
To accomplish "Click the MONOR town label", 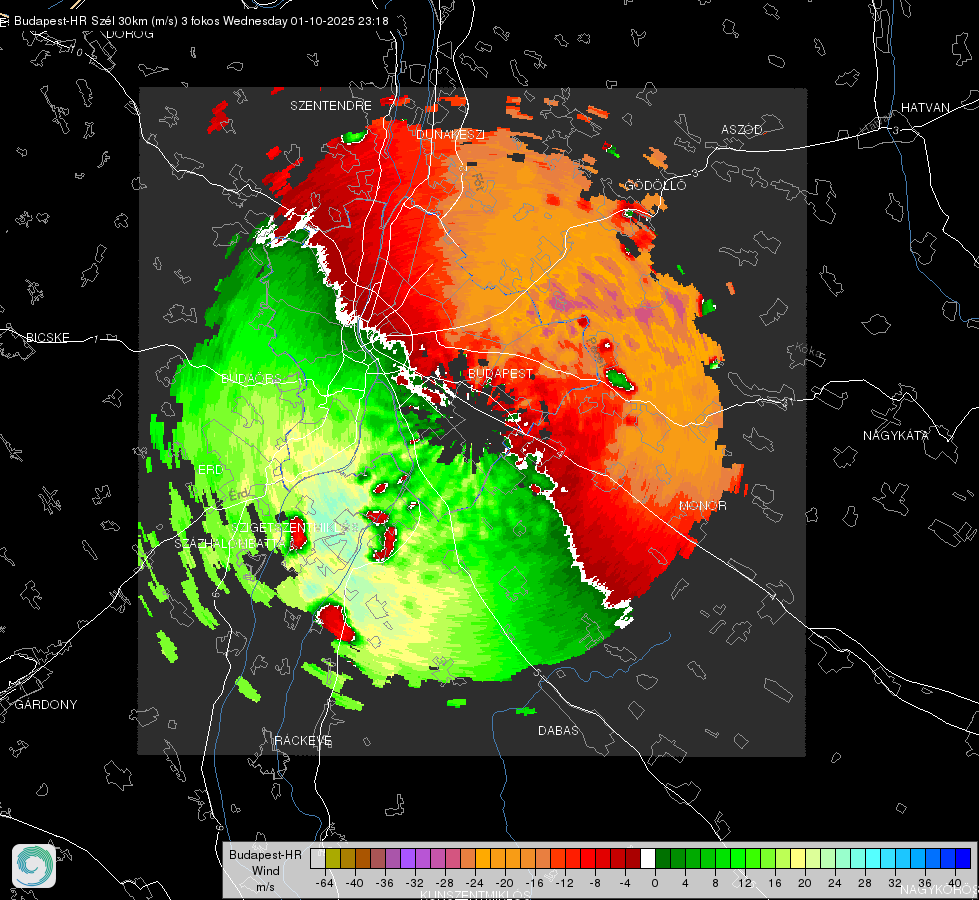I will tap(702, 505).
